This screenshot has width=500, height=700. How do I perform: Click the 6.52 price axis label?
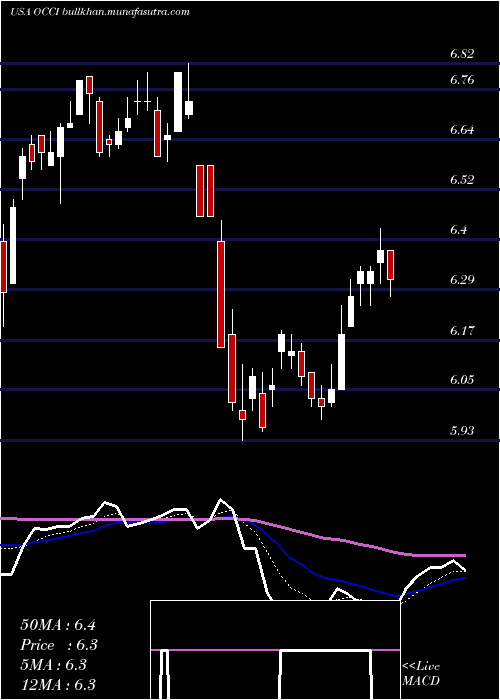[x=462, y=180]
